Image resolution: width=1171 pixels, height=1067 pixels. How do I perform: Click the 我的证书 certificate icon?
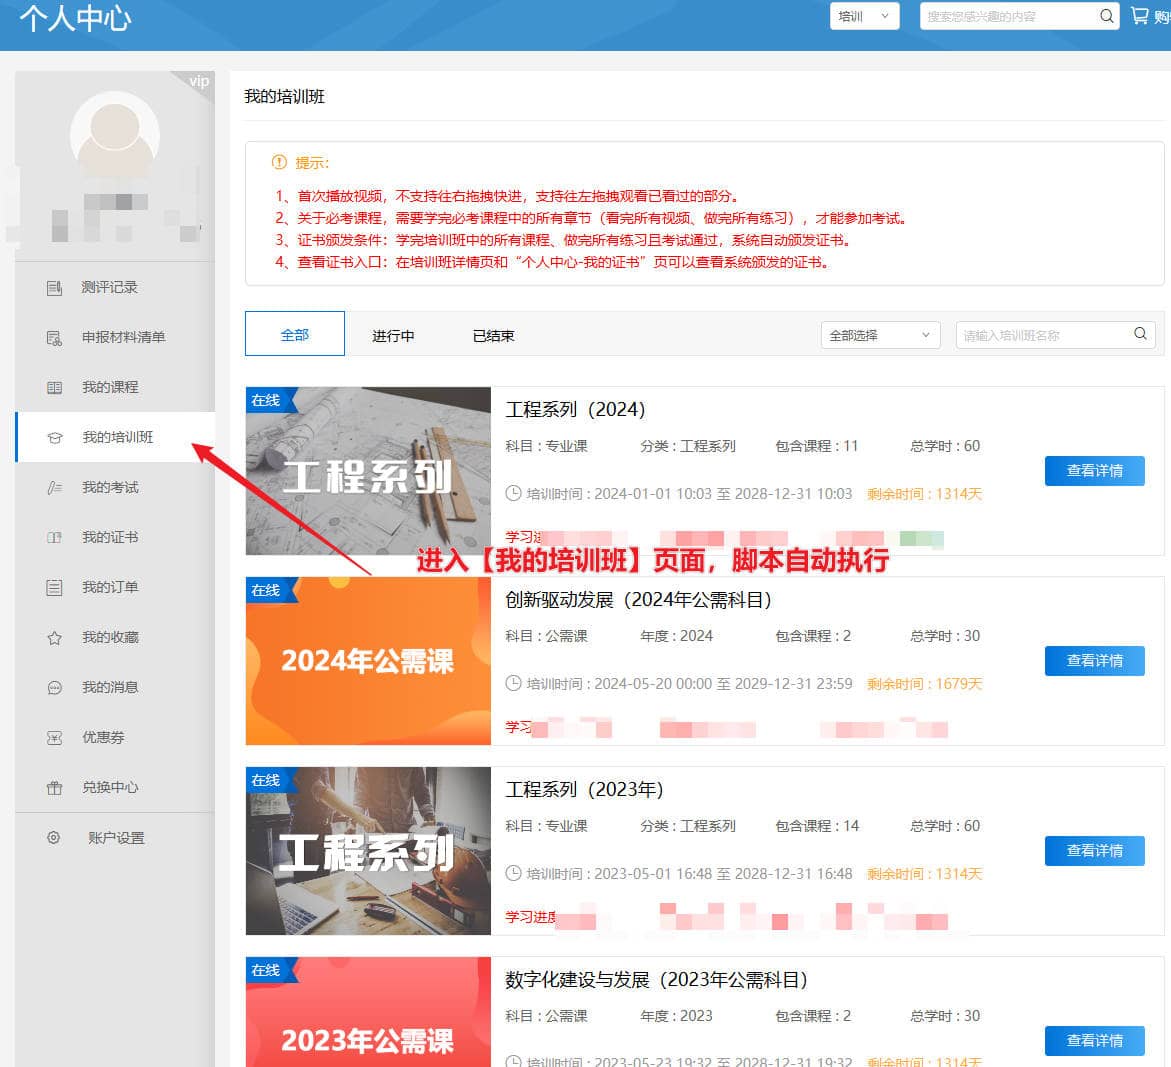coord(55,538)
